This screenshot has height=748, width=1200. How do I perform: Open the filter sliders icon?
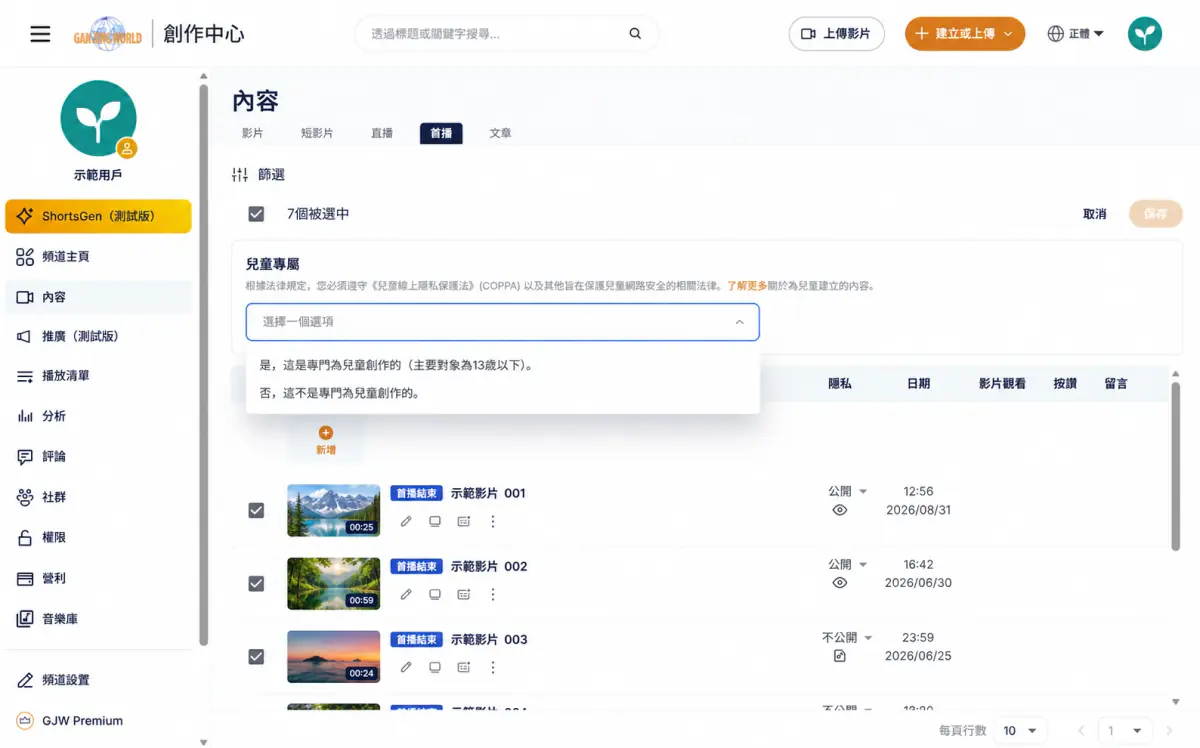point(240,175)
